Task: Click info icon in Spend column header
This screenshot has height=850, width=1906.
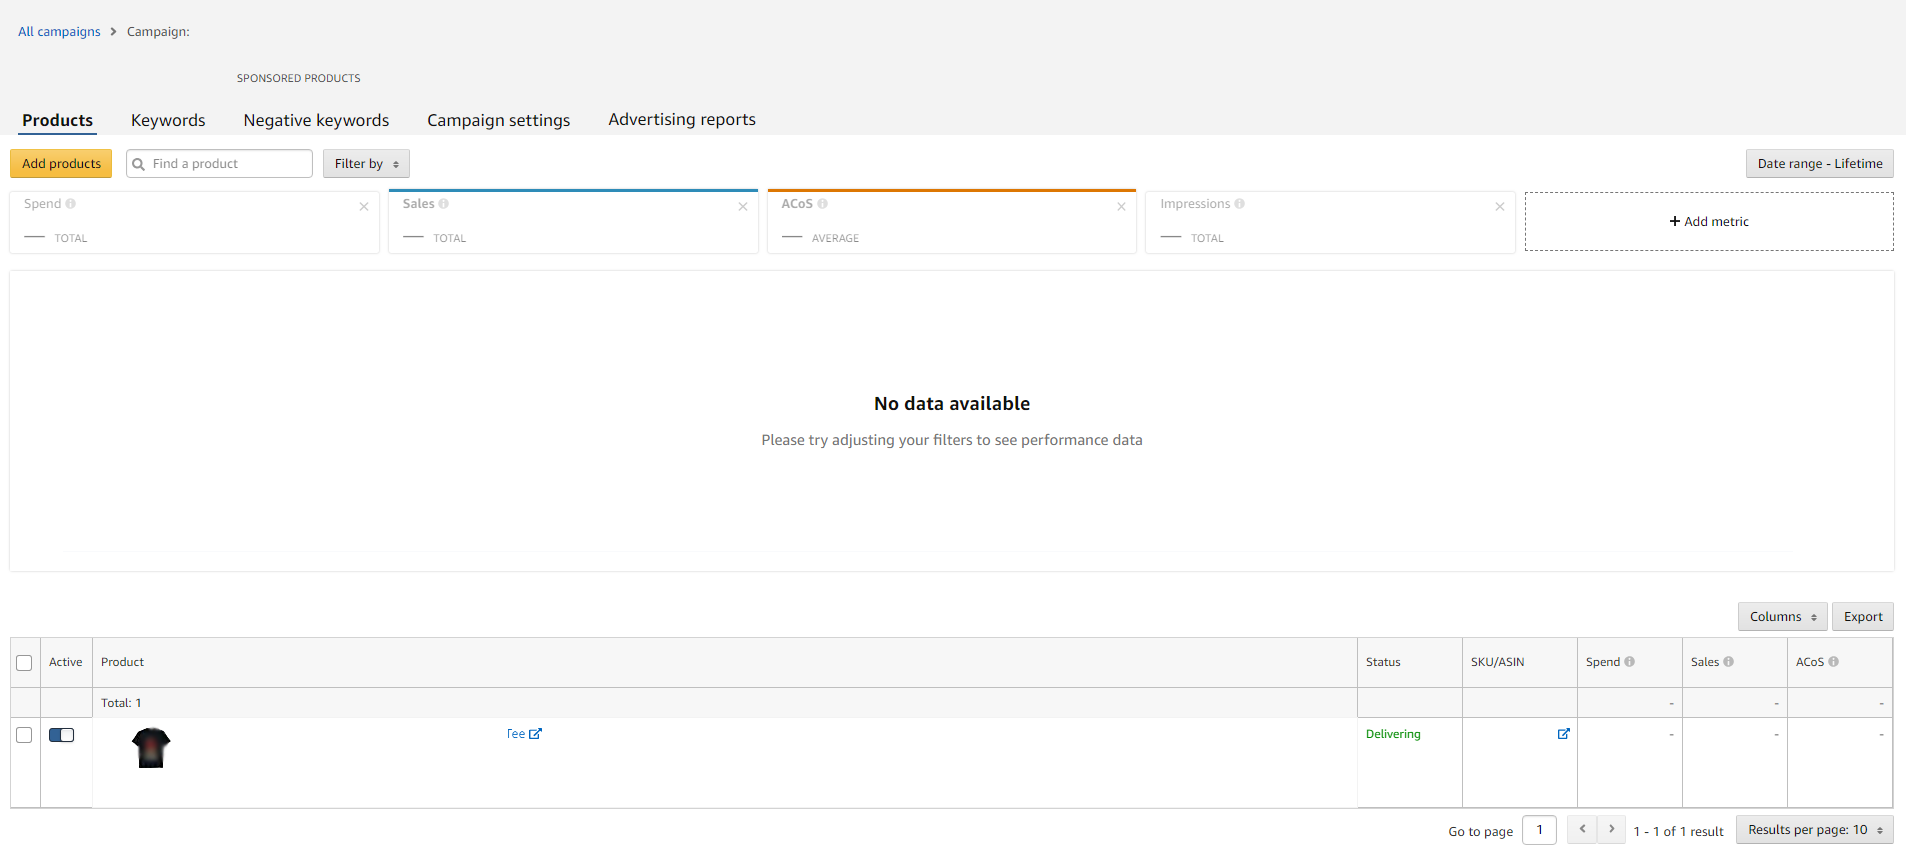Action: point(1630,662)
